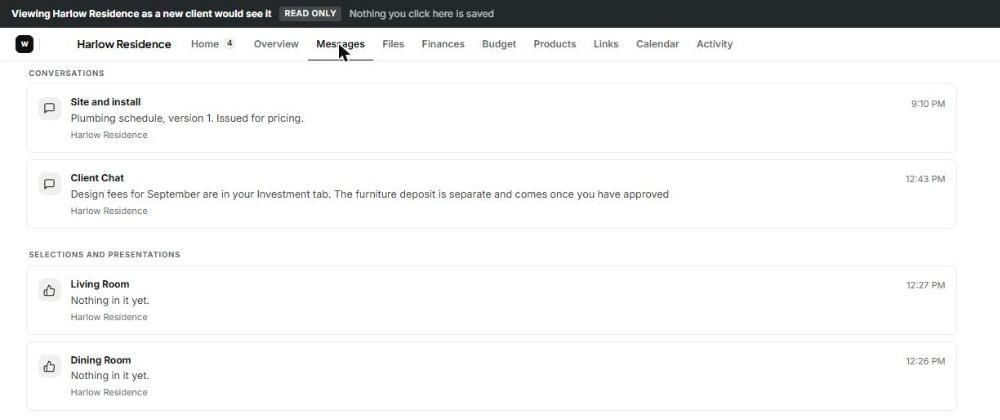
Task: Click 'Plumbing schedule, version 1' message preview
Action: [x=187, y=119]
